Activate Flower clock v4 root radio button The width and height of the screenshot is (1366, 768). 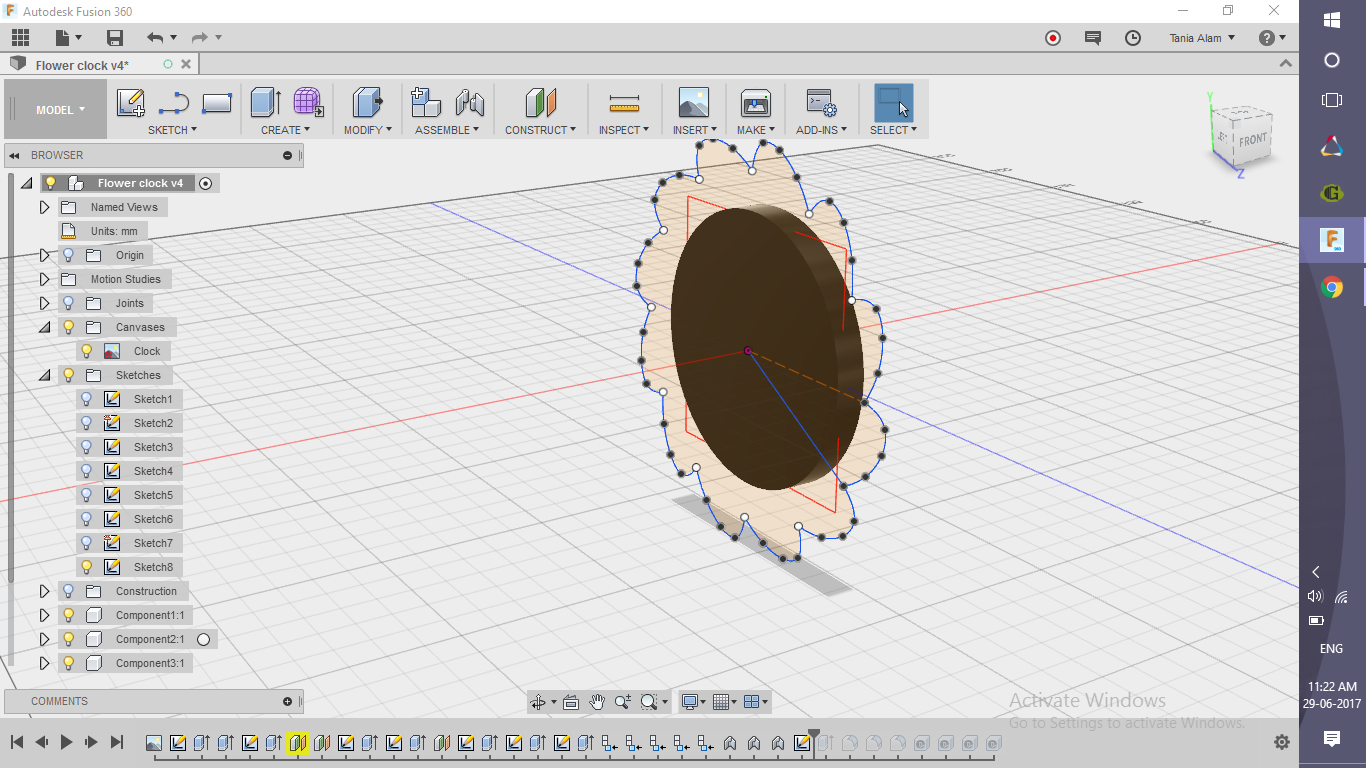206,183
